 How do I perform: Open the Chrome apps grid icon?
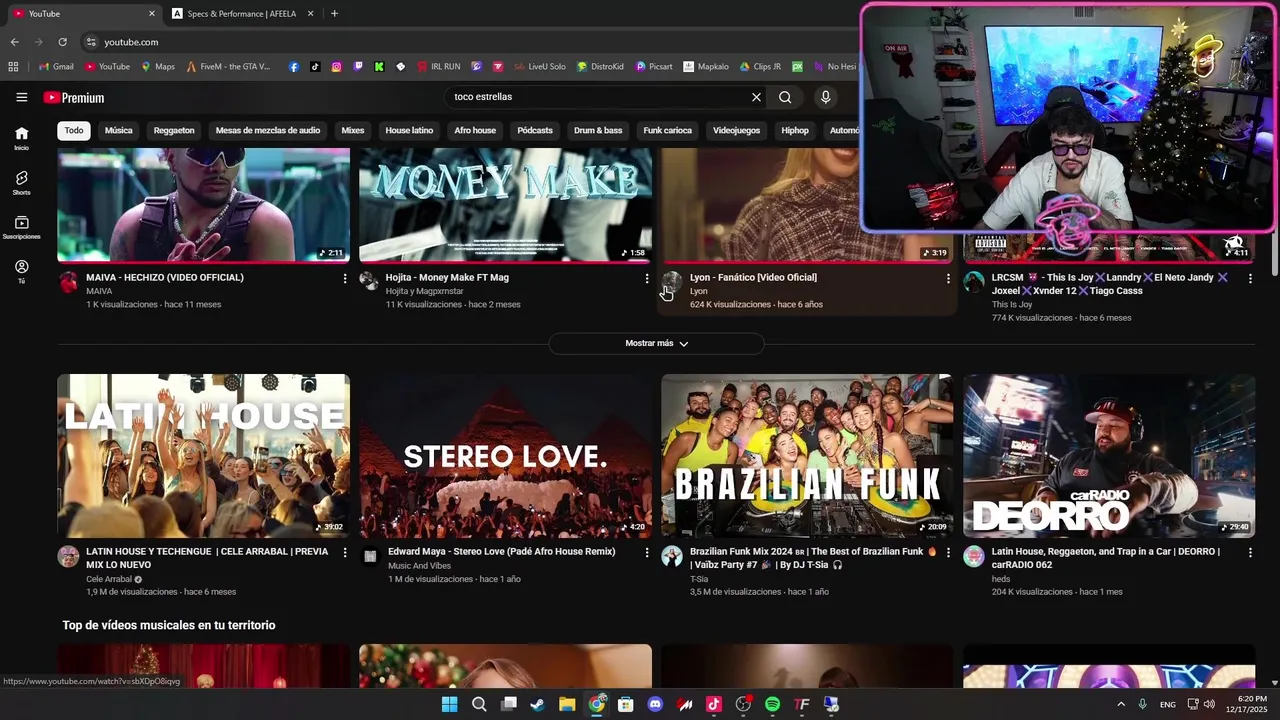tap(13, 67)
